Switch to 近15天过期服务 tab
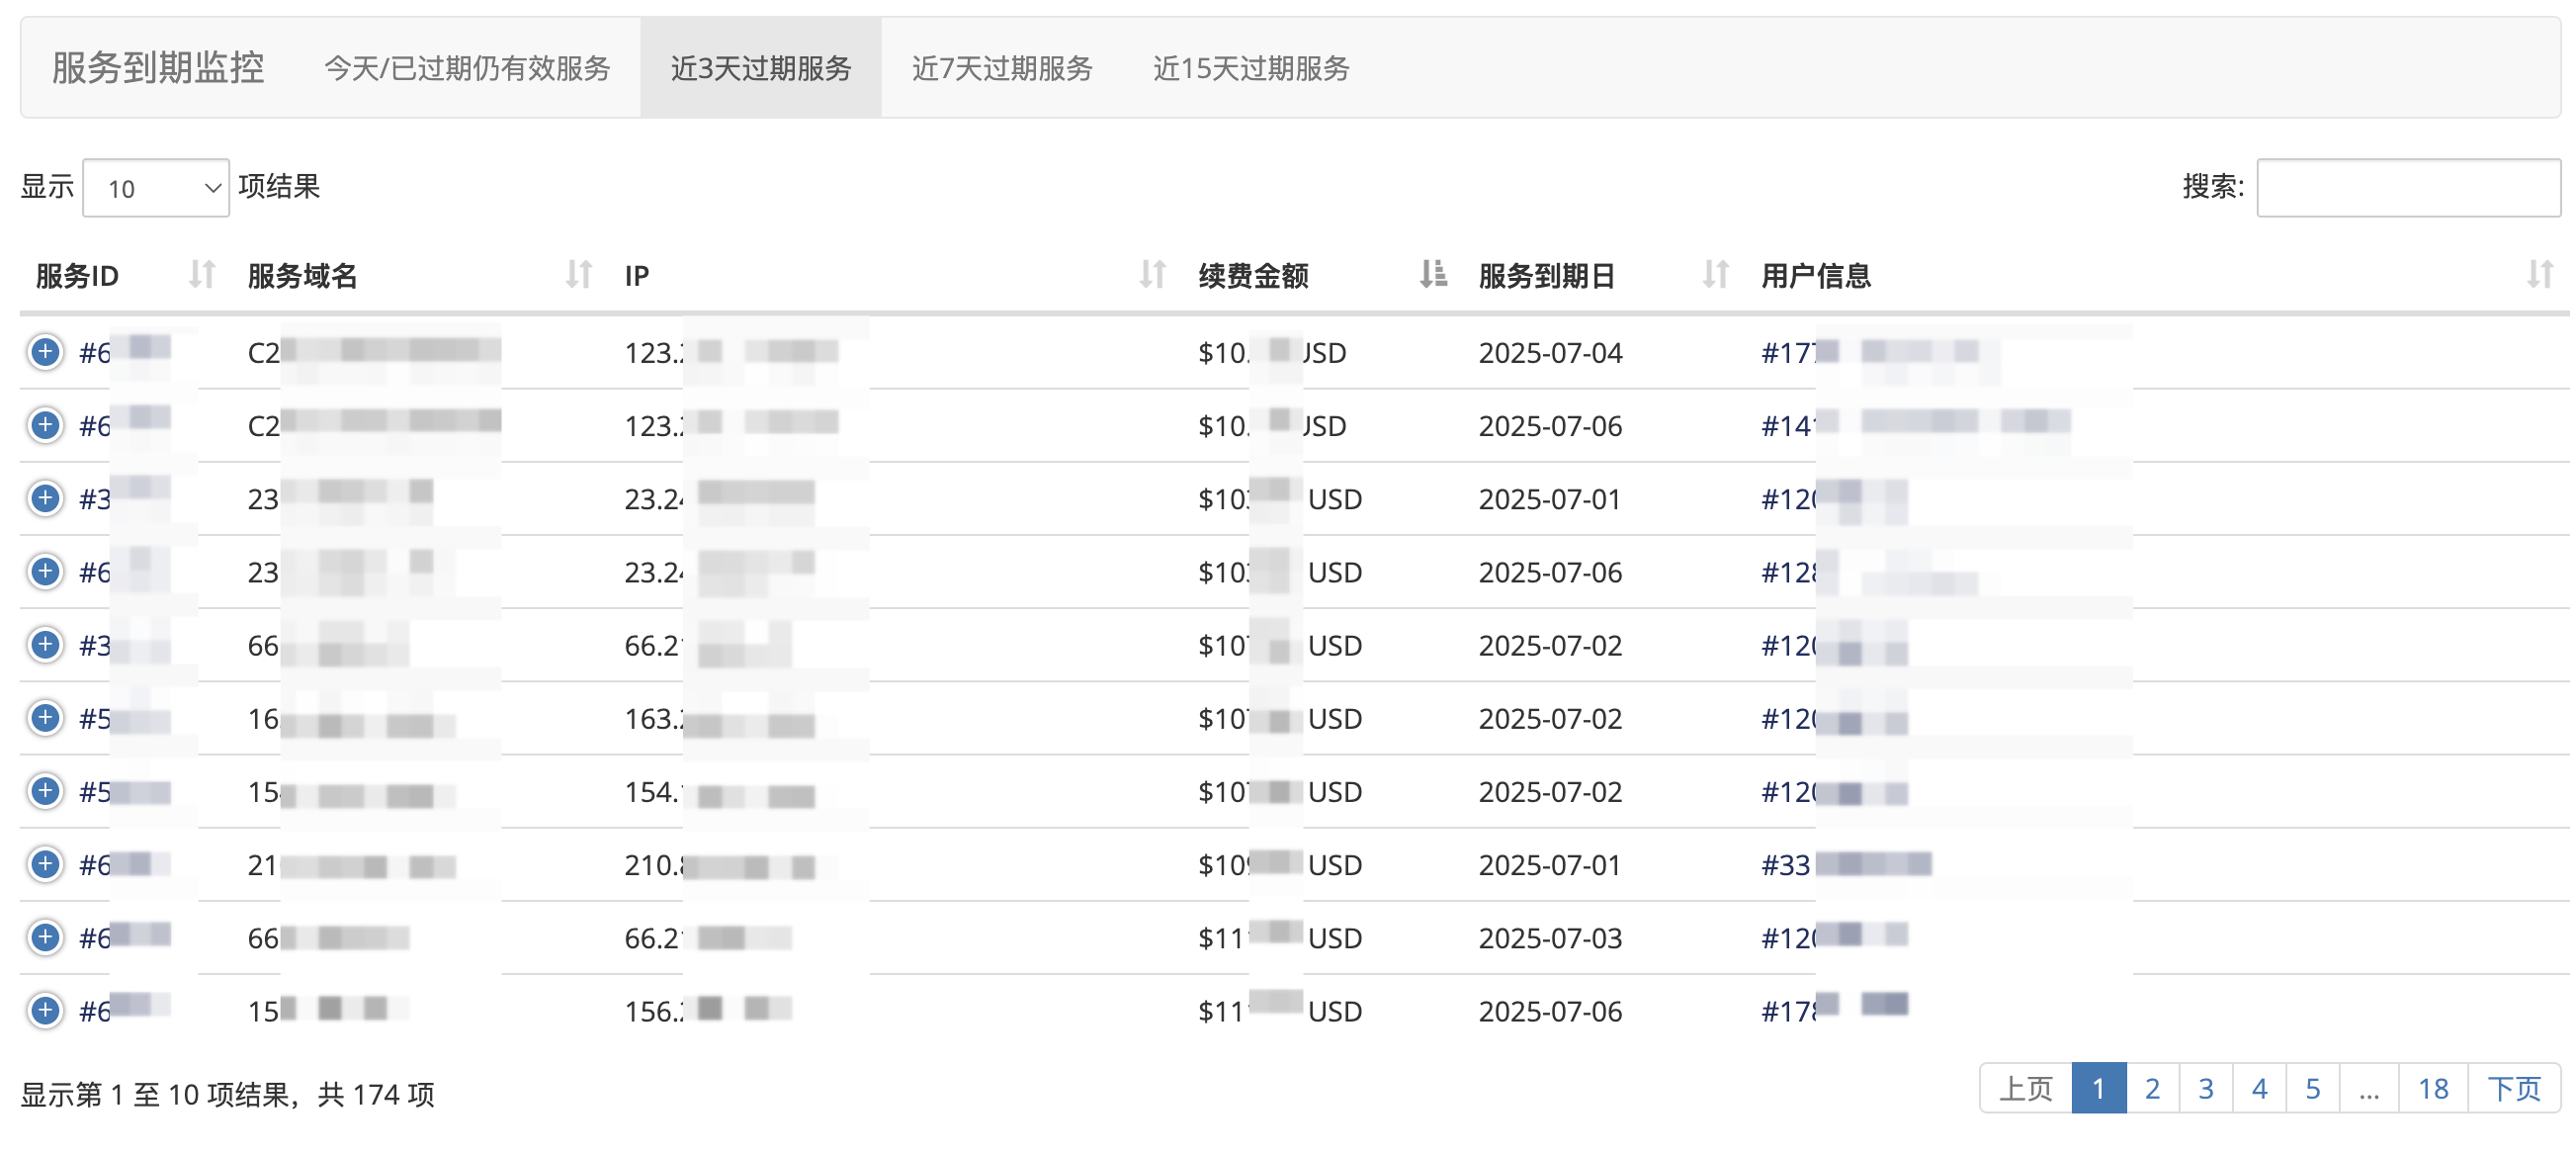The width and height of the screenshot is (2576, 1157). coord(1250,68)
